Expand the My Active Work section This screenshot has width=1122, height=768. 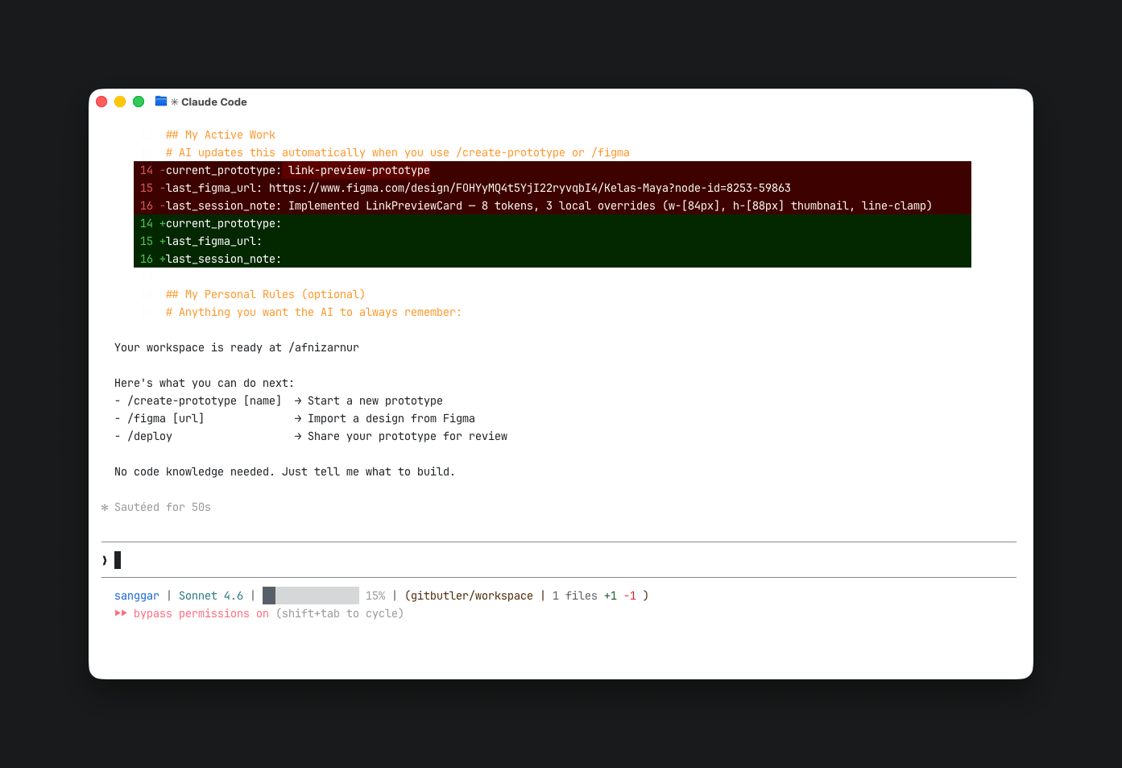pyautogui.click(x=220, y=134)
